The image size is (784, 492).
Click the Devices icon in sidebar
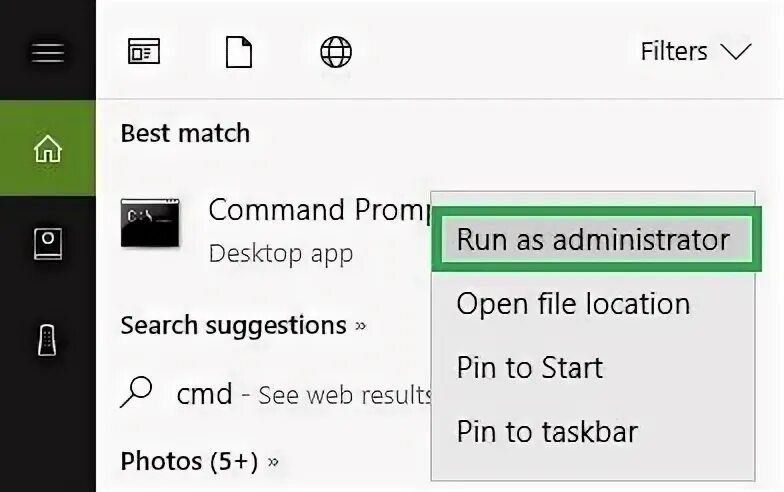click(x=47, y=340)
